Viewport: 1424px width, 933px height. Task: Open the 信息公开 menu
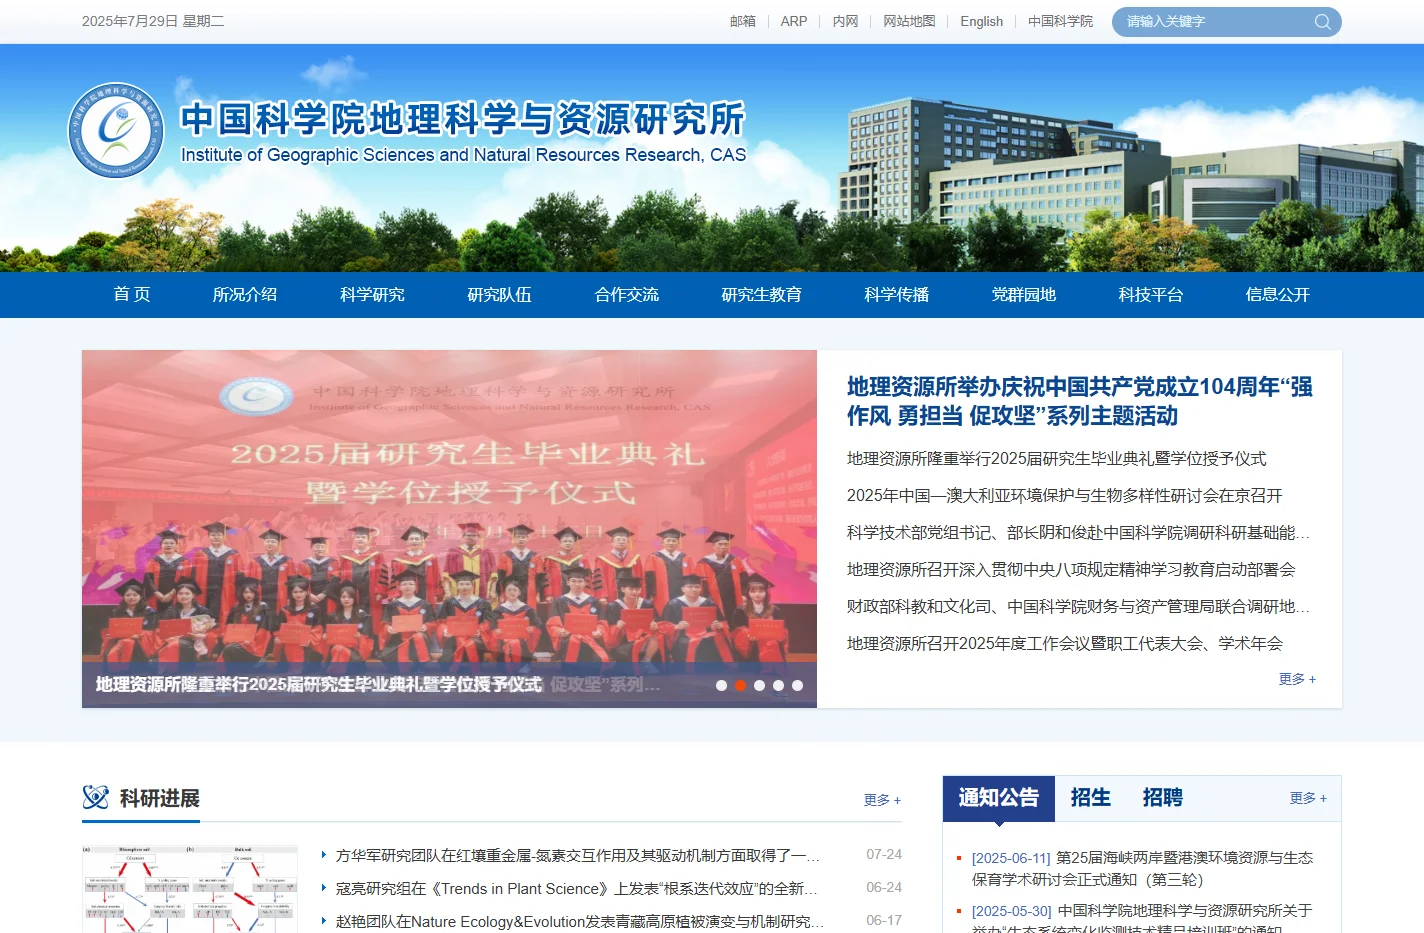pos(1278,294)
